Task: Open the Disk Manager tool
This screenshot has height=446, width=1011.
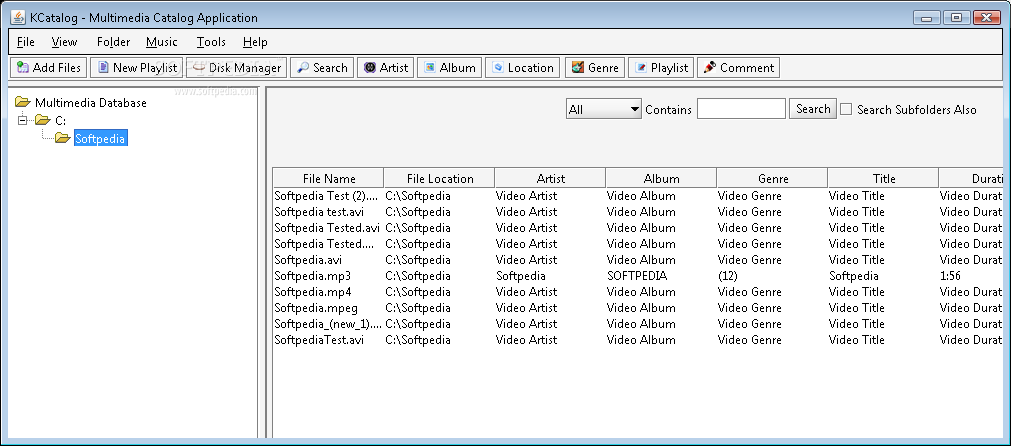Action: tap(237, 68)
